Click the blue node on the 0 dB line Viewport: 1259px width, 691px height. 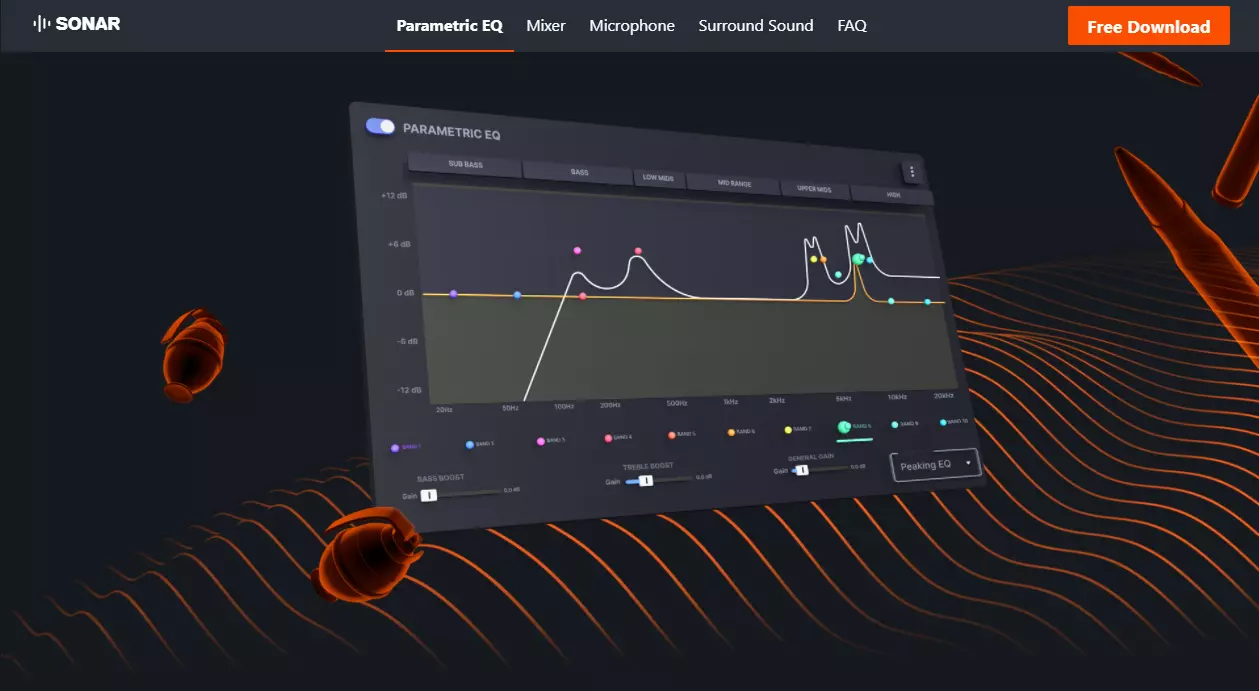[x=517, y=295]
